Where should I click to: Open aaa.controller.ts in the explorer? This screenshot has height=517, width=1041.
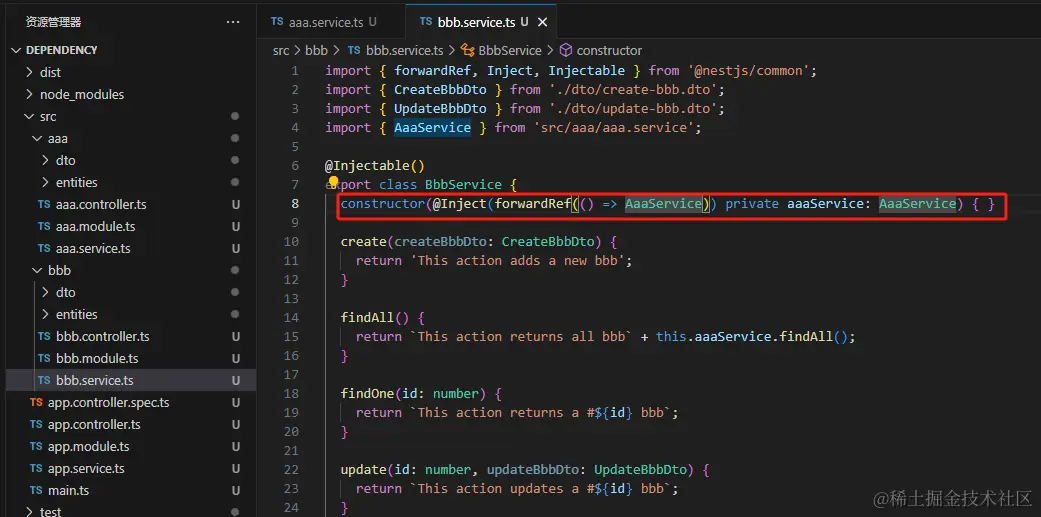pyautogui.click(x=101, y=204)
